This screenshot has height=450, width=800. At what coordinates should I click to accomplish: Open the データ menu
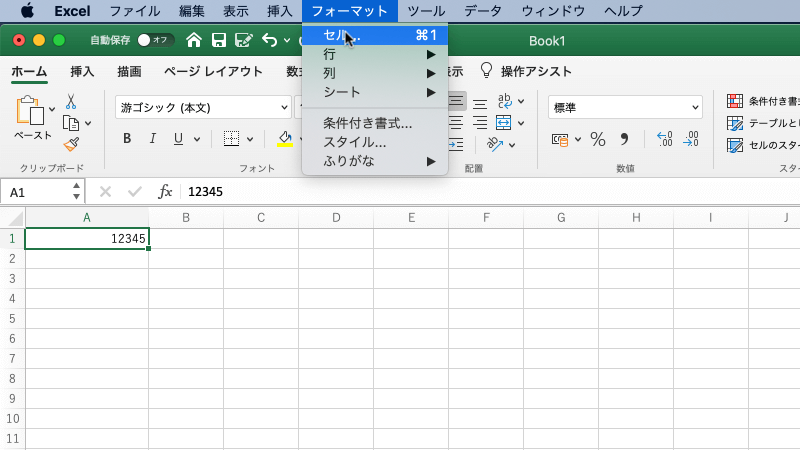(483, 11)
